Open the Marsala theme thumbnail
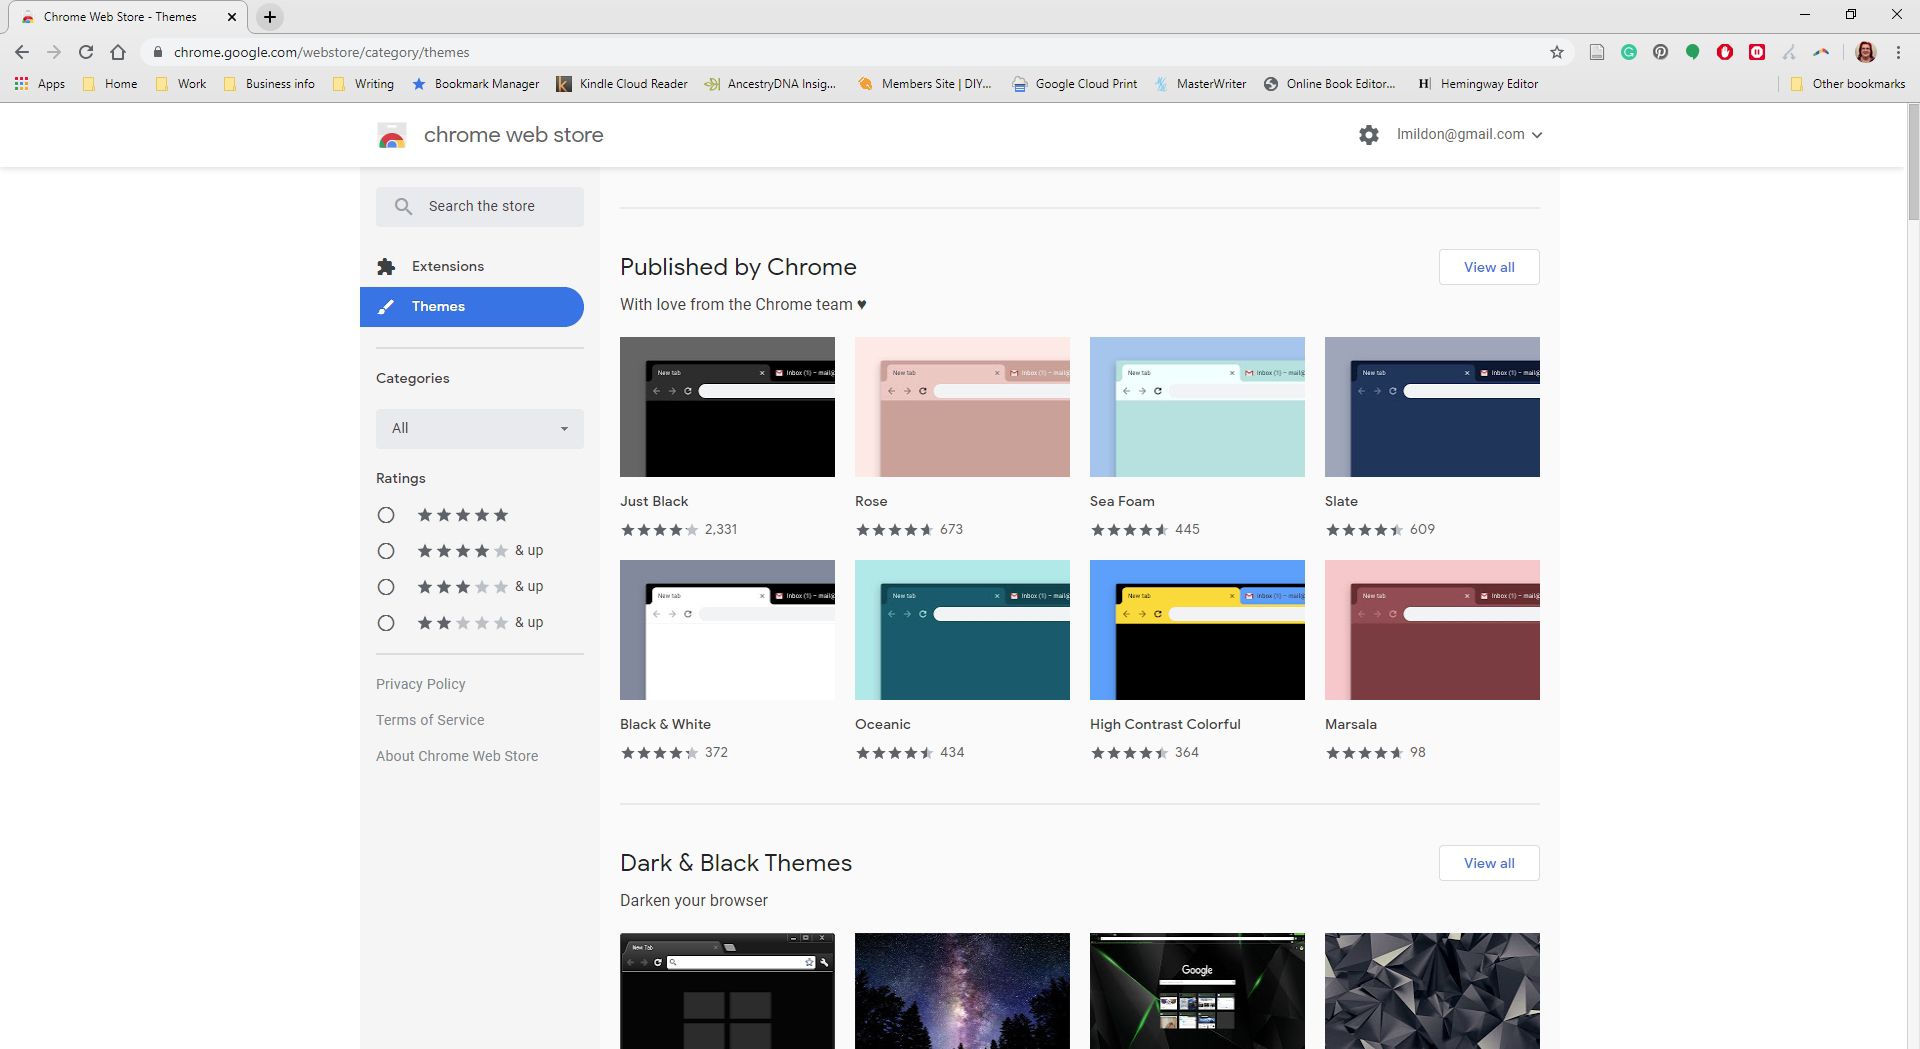 click(1432, 630)
